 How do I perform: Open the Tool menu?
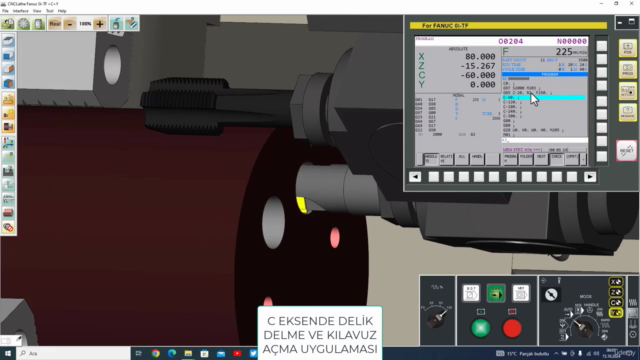[x=49, y=11]
